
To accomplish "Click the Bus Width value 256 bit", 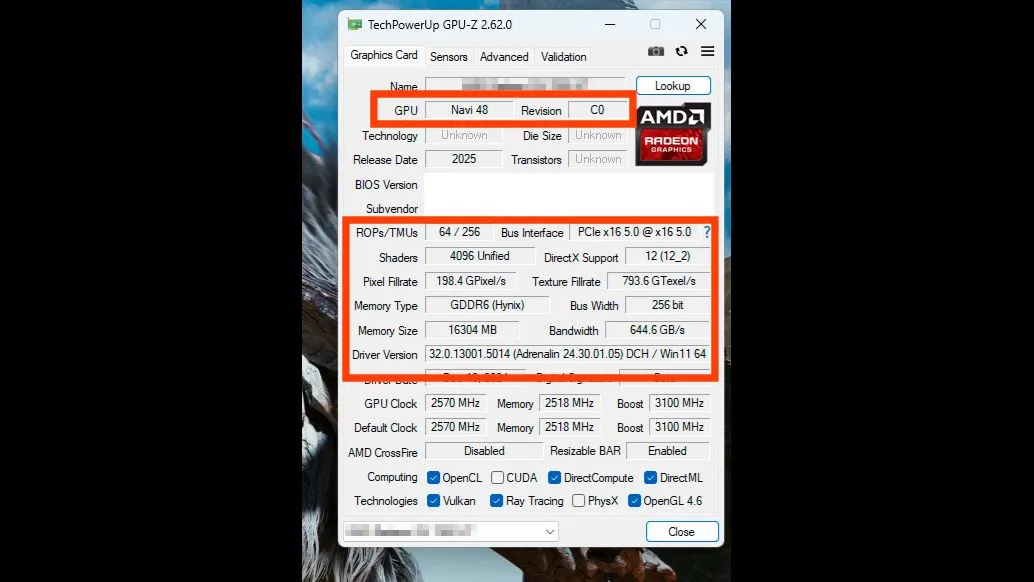I will pos(667,305).
